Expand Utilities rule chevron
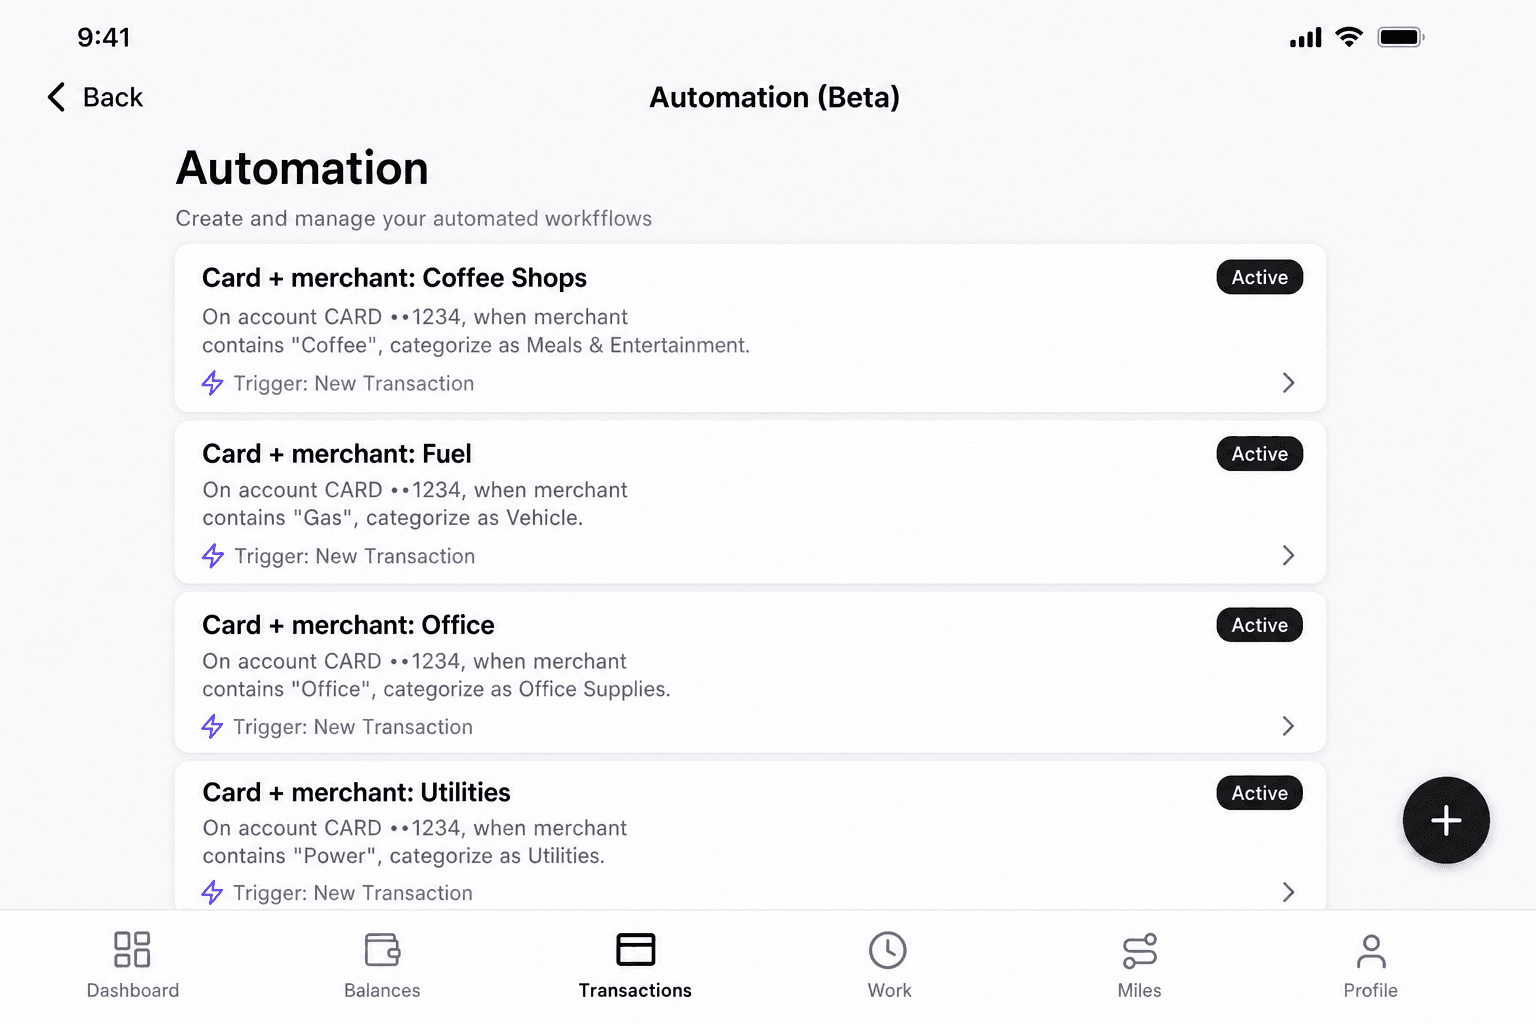This screenshot has height=1024, width=1536. (1288, 892)
